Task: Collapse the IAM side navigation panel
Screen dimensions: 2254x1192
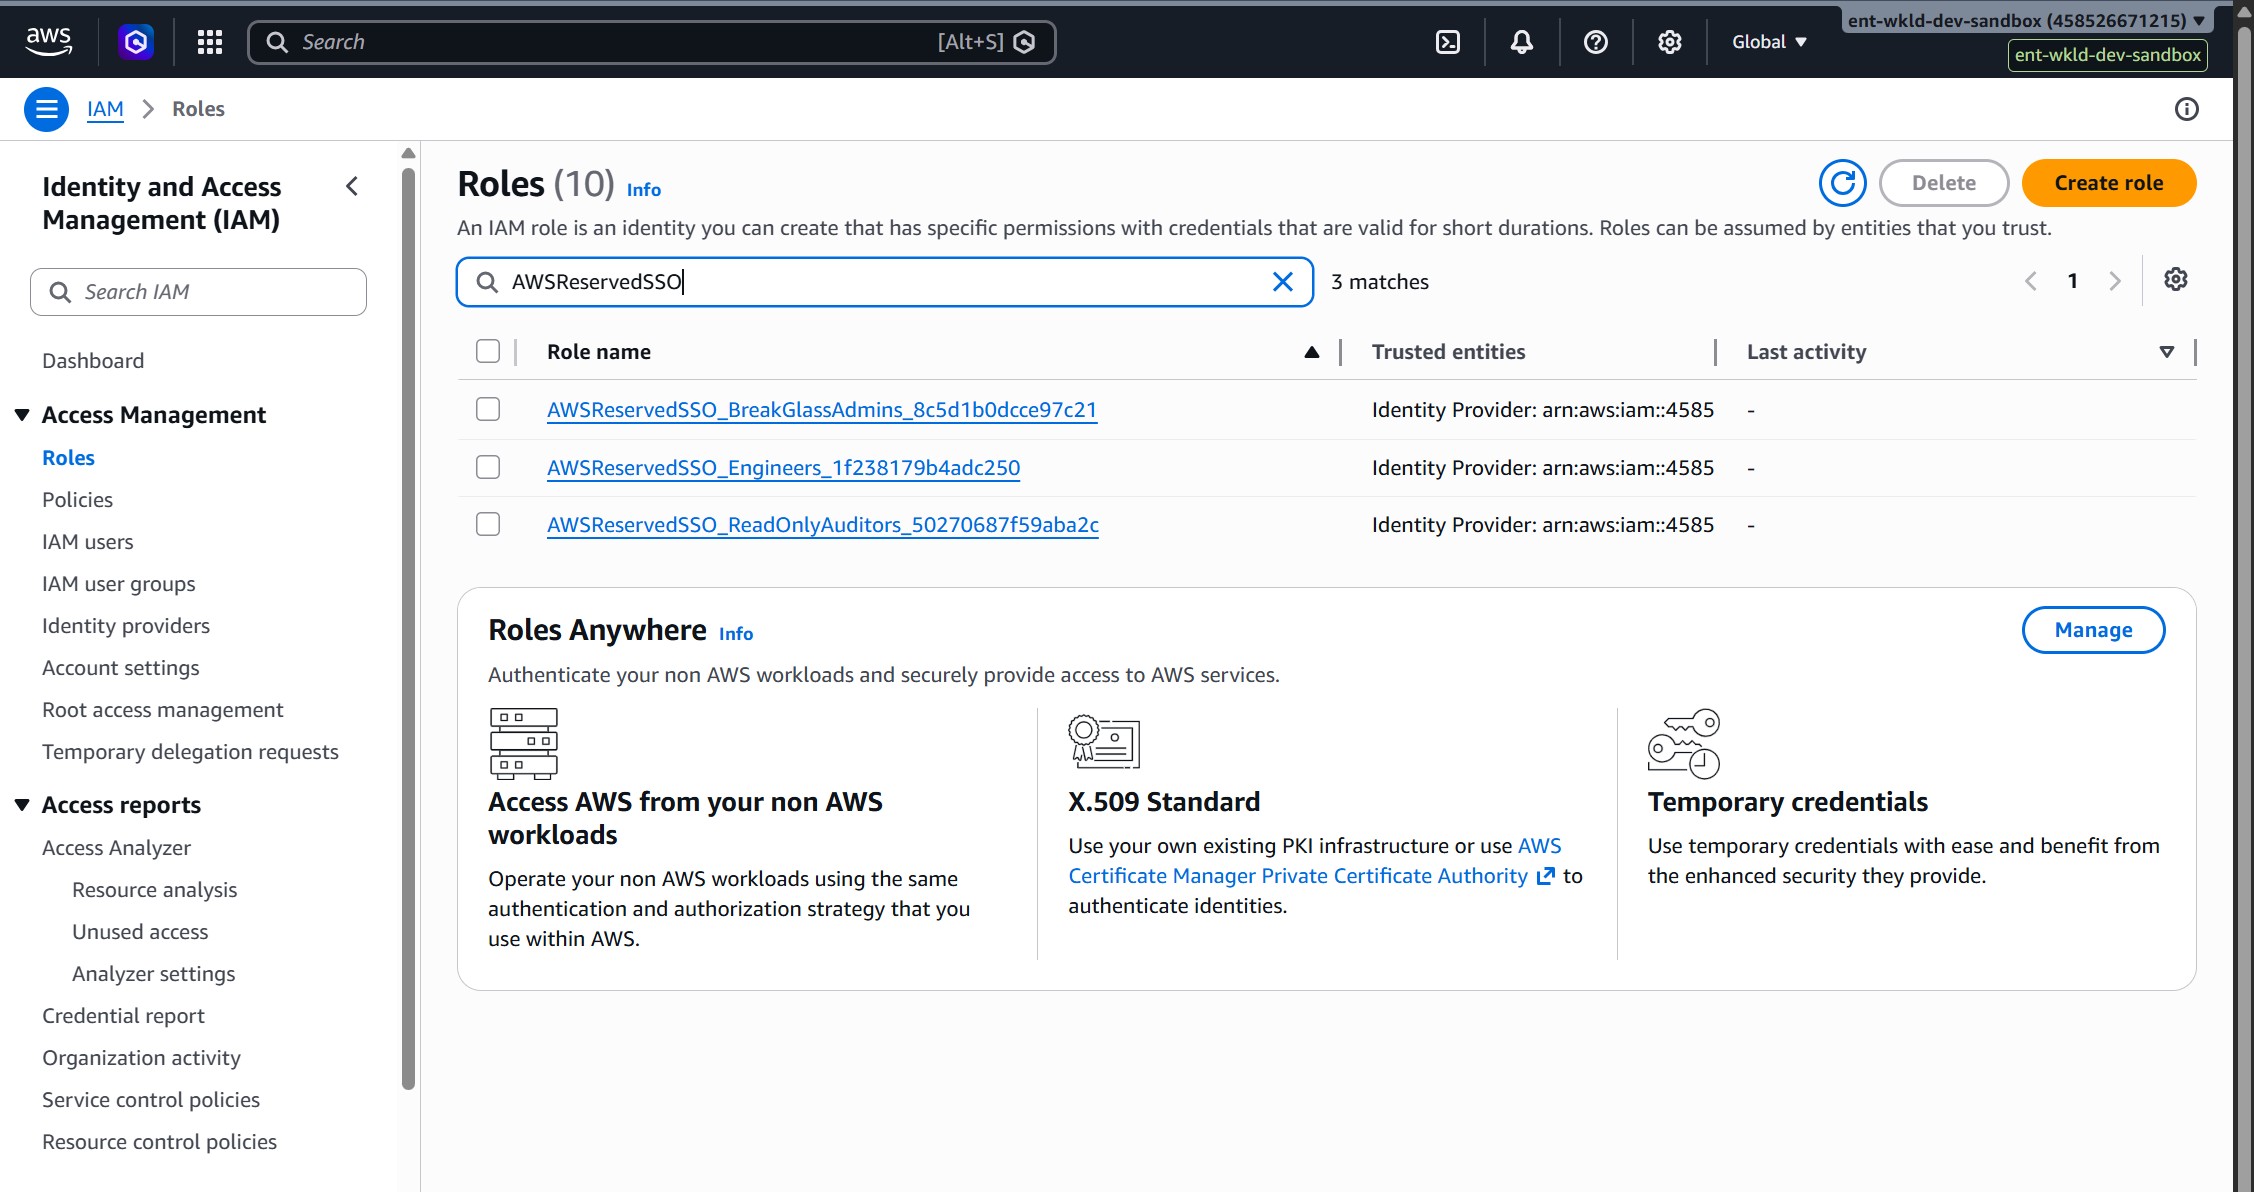Action: (x=352, y=186)
